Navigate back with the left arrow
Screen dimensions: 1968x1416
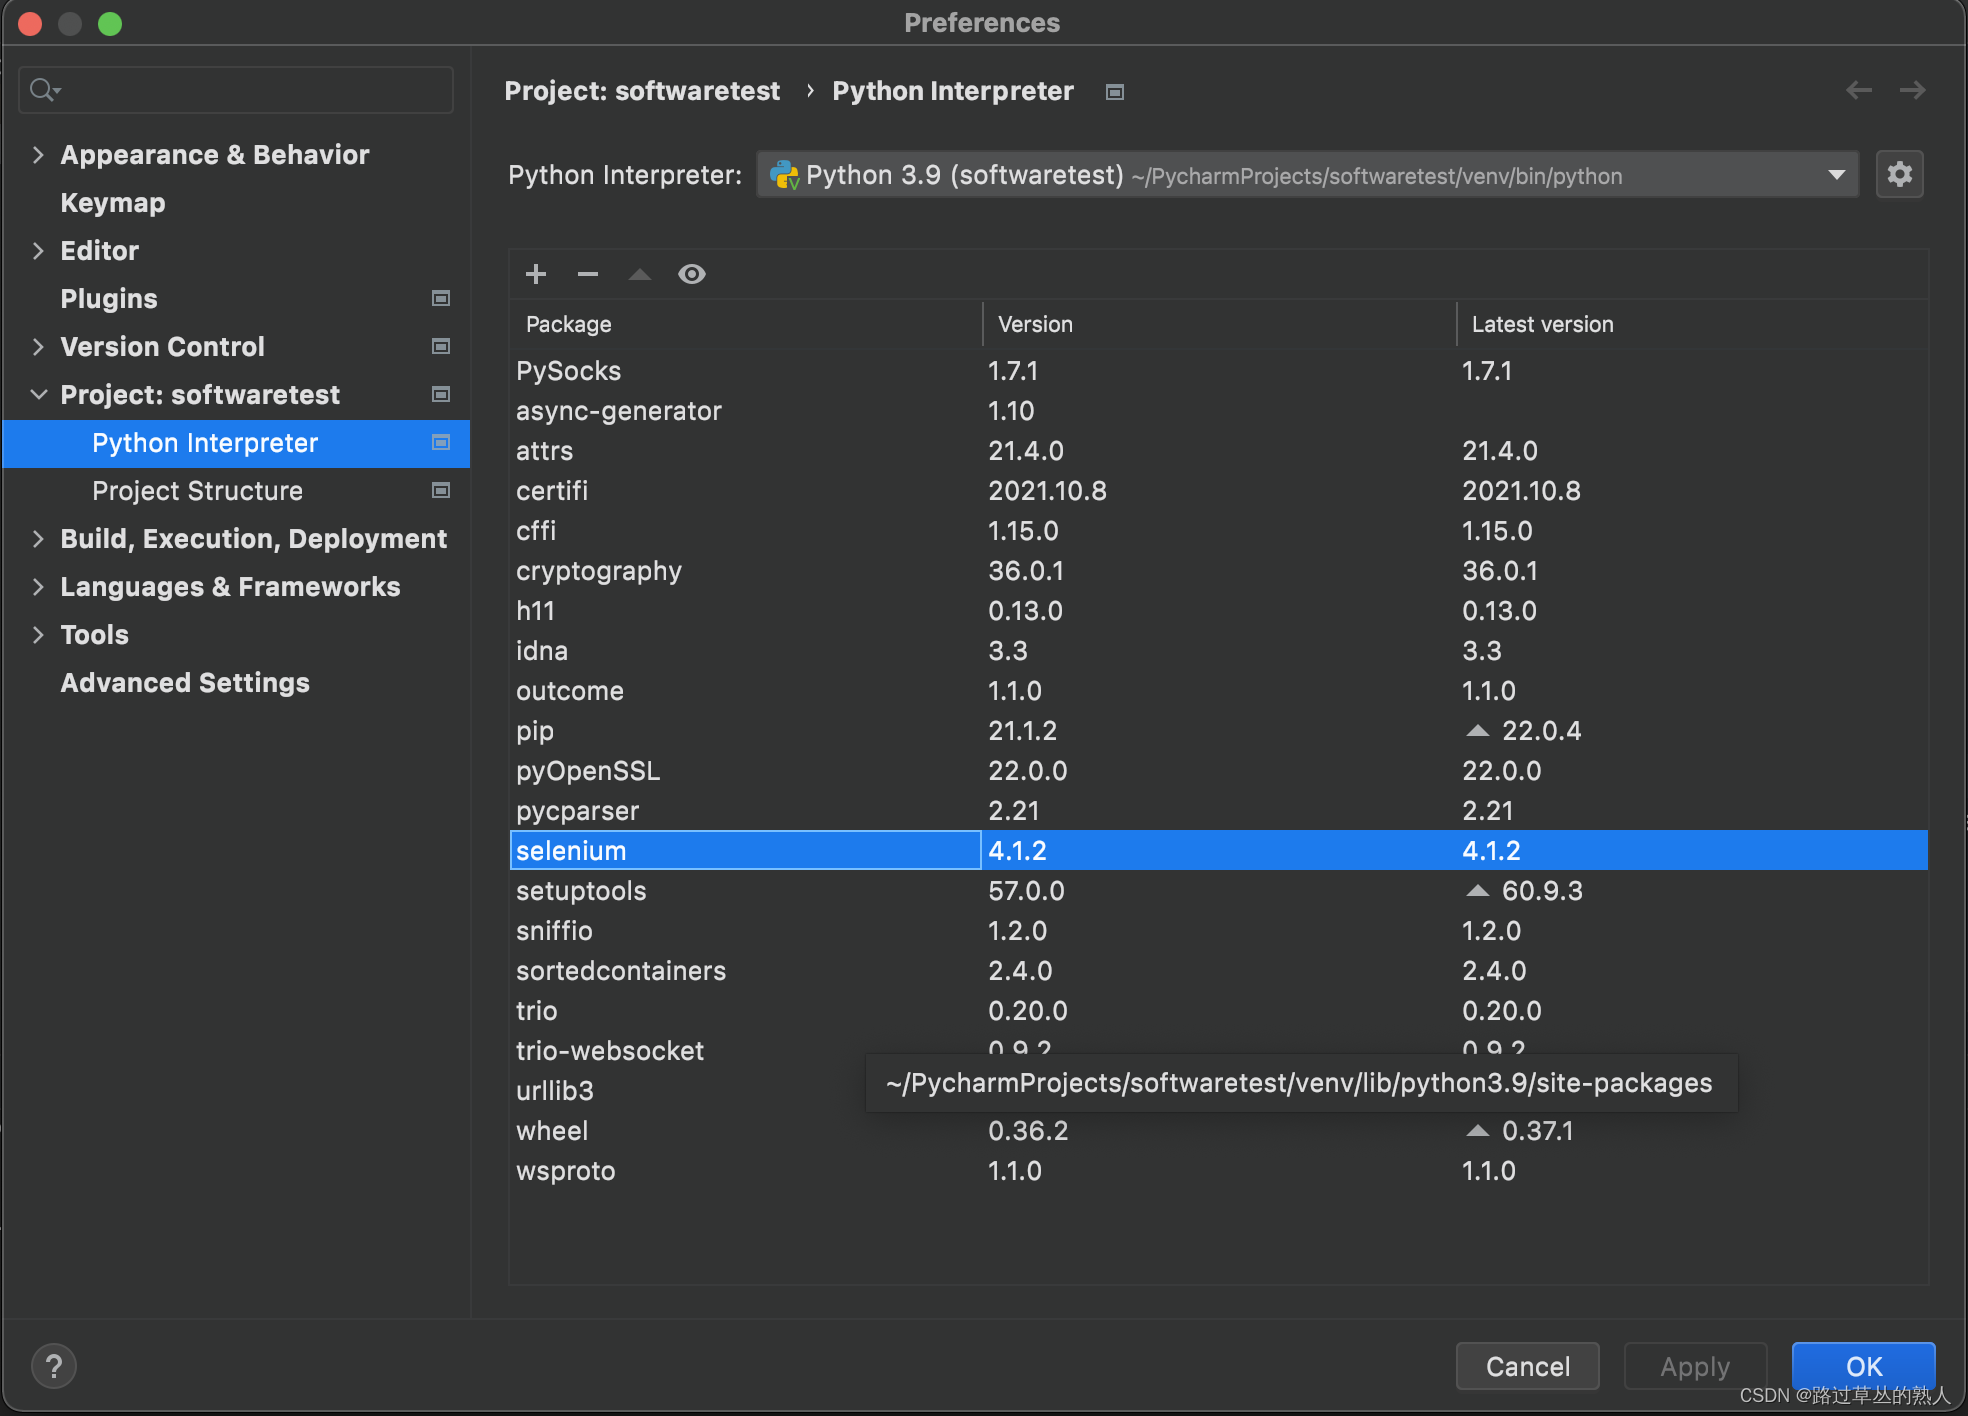coord(1859,91)
